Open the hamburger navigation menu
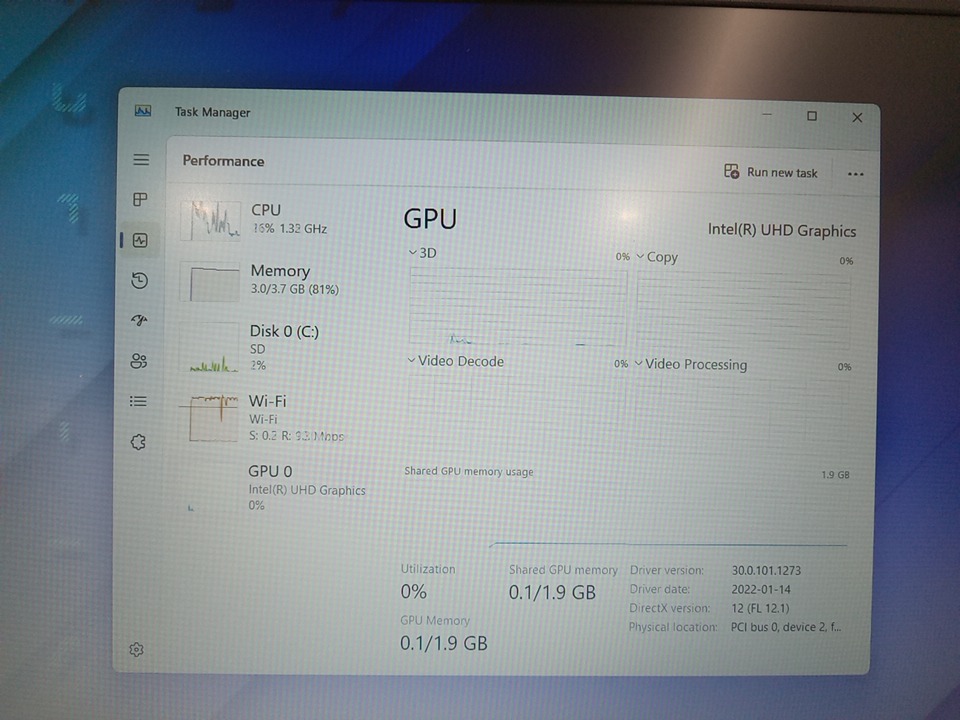The width and height of the screenshot is (960, 720). pyautogui.click(x=140, y=160)
